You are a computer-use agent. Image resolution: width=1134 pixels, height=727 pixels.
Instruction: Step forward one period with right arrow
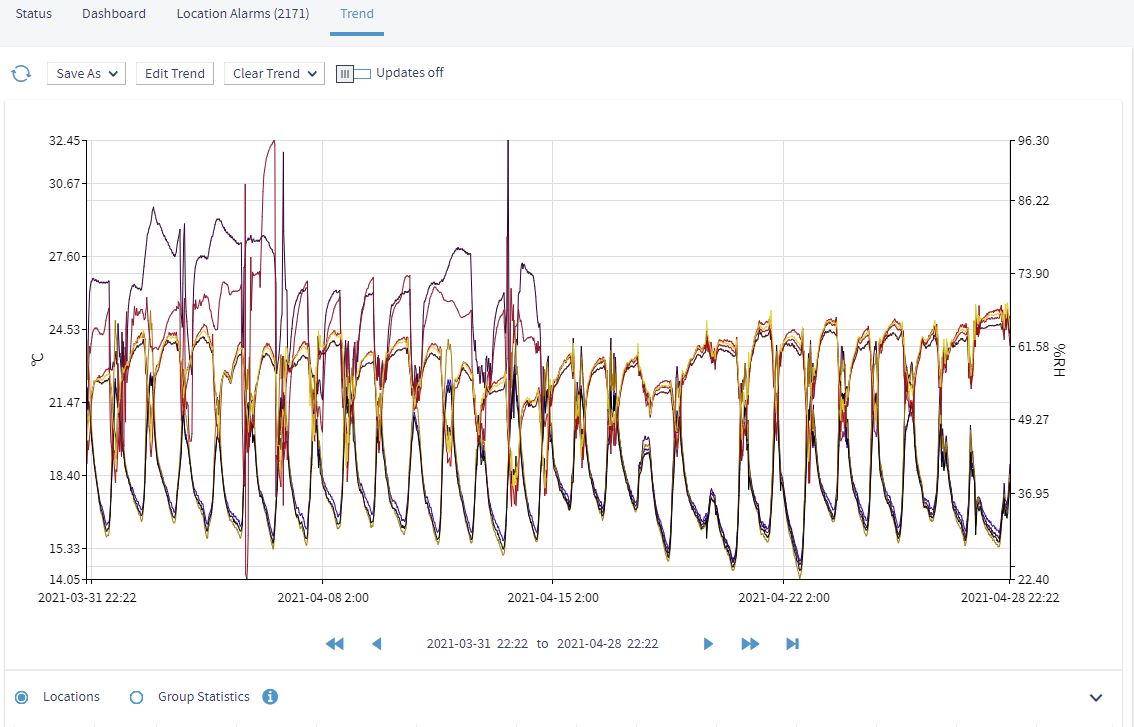708,644
